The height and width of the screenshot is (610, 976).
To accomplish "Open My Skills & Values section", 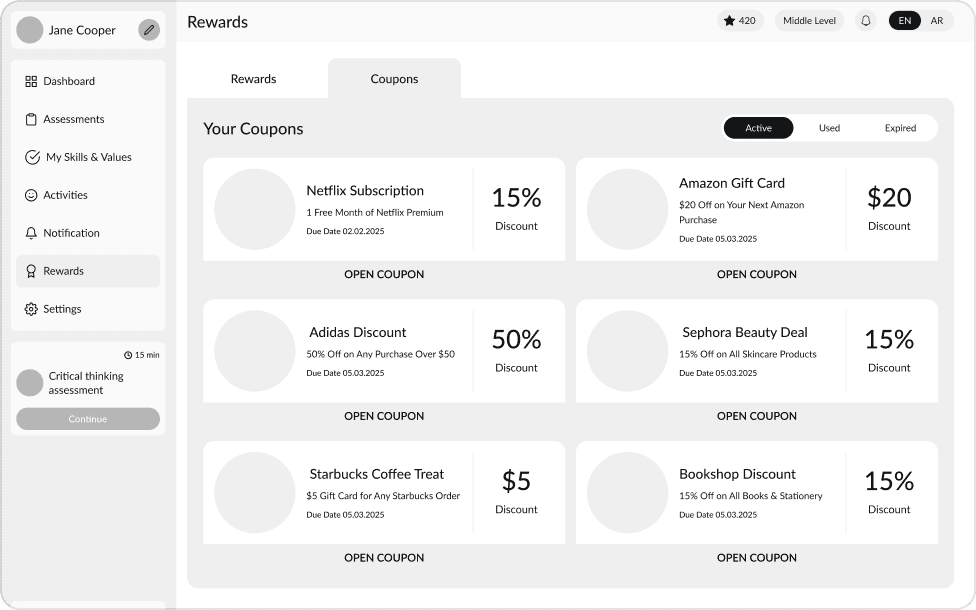I will tap(33, 157).
